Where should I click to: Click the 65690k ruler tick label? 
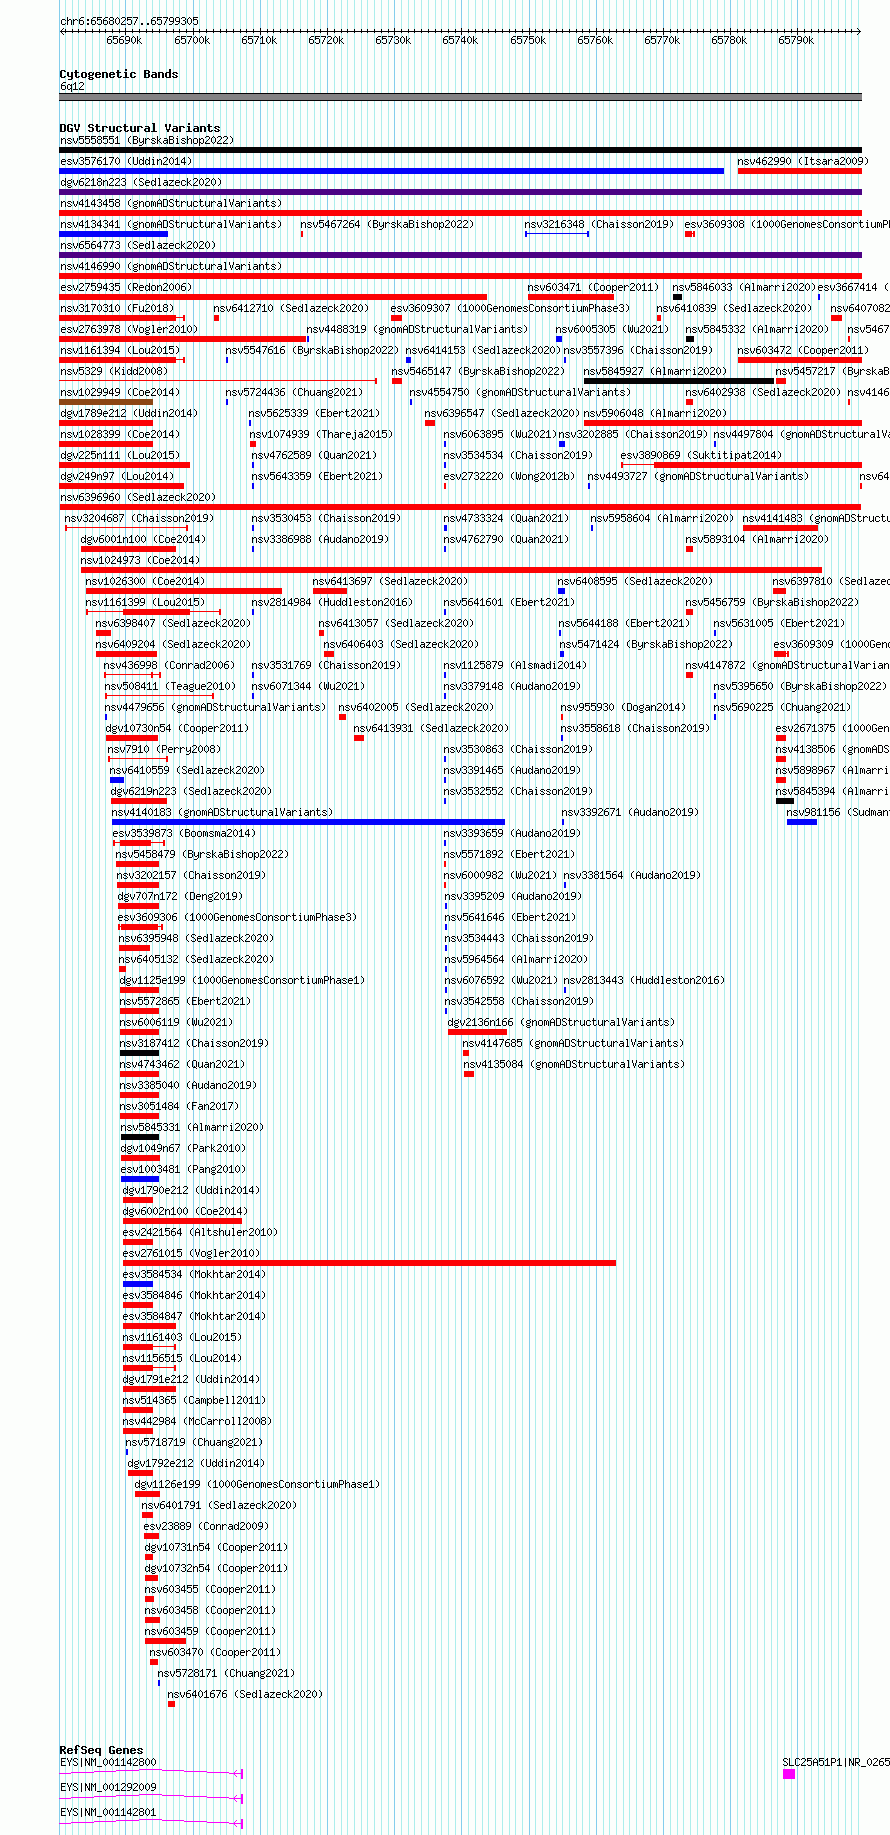click(124, 40)
